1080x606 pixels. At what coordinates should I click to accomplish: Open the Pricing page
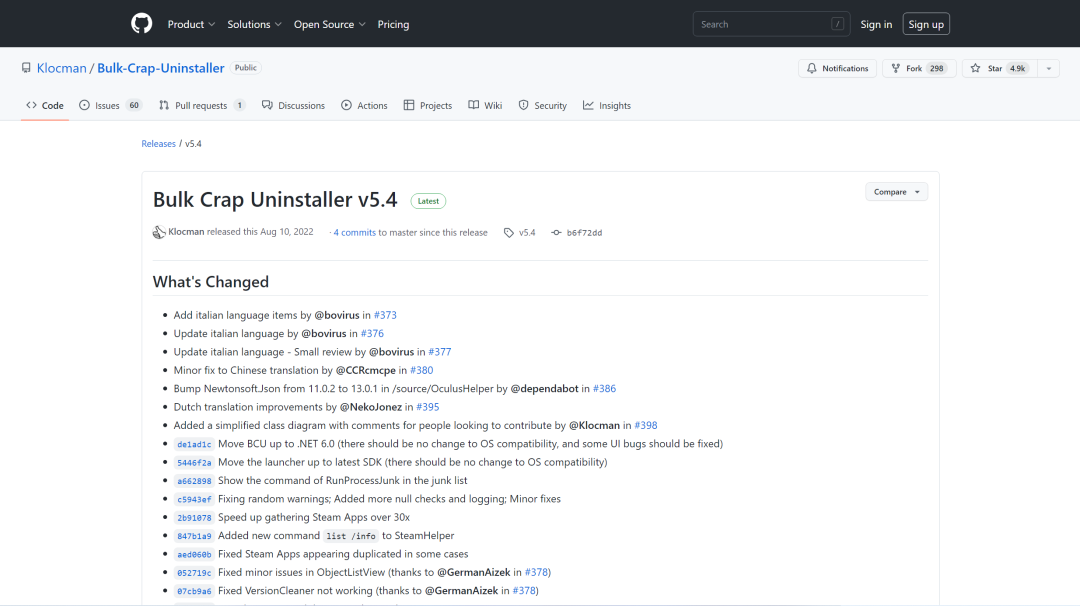(393, 24)
